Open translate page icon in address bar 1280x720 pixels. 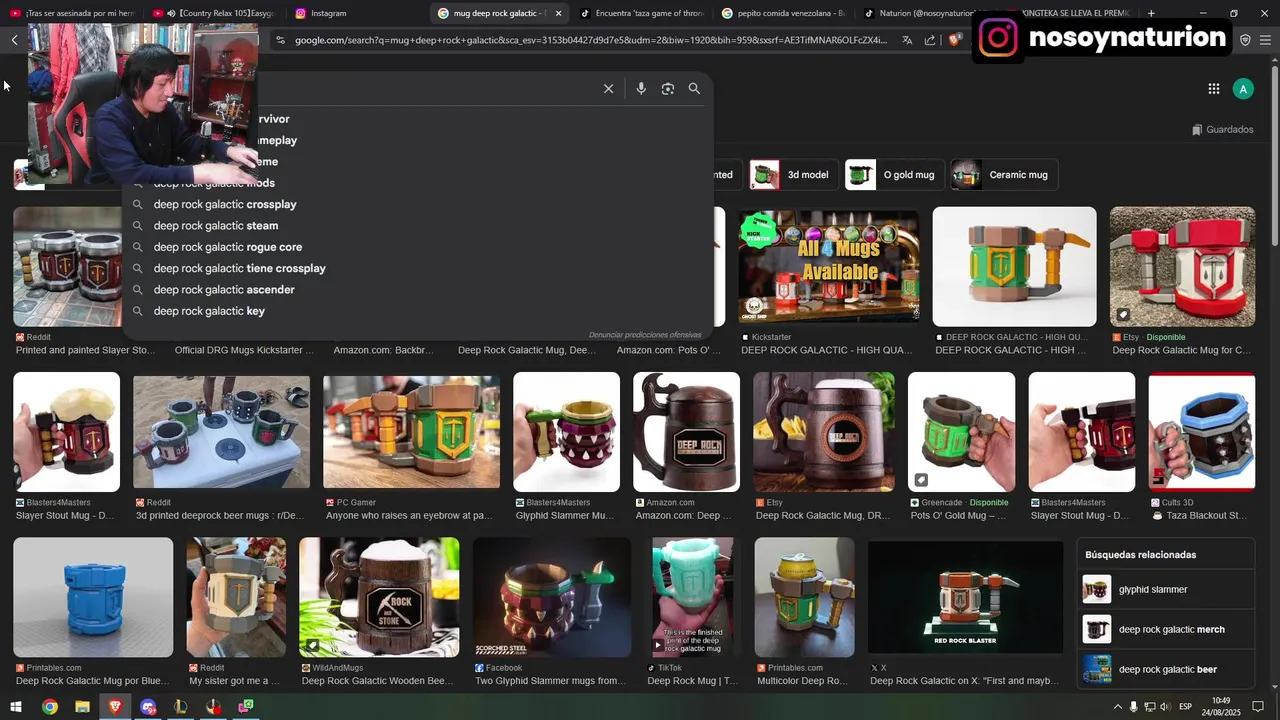point(907,40)
